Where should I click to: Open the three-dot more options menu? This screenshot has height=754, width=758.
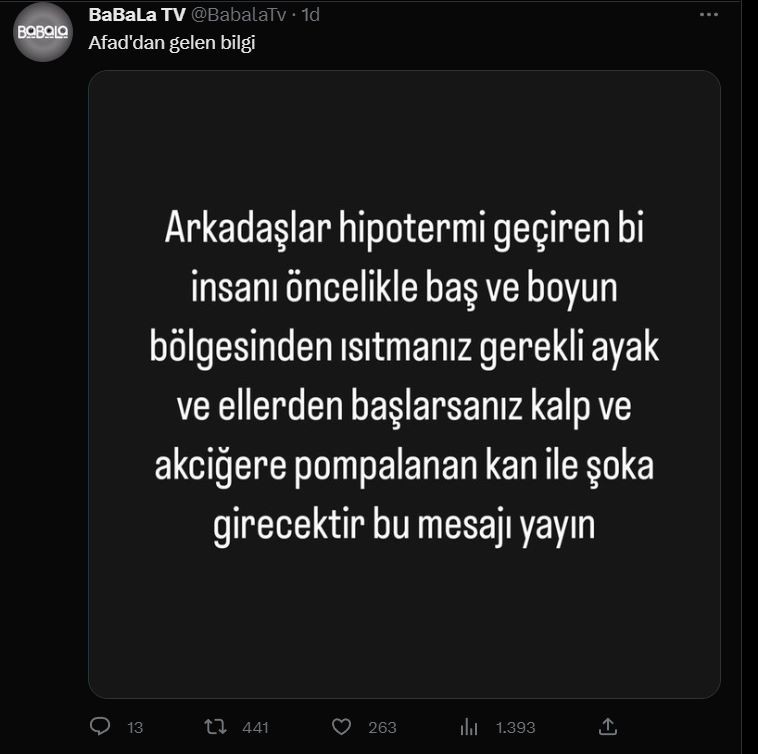coord(709,15)
